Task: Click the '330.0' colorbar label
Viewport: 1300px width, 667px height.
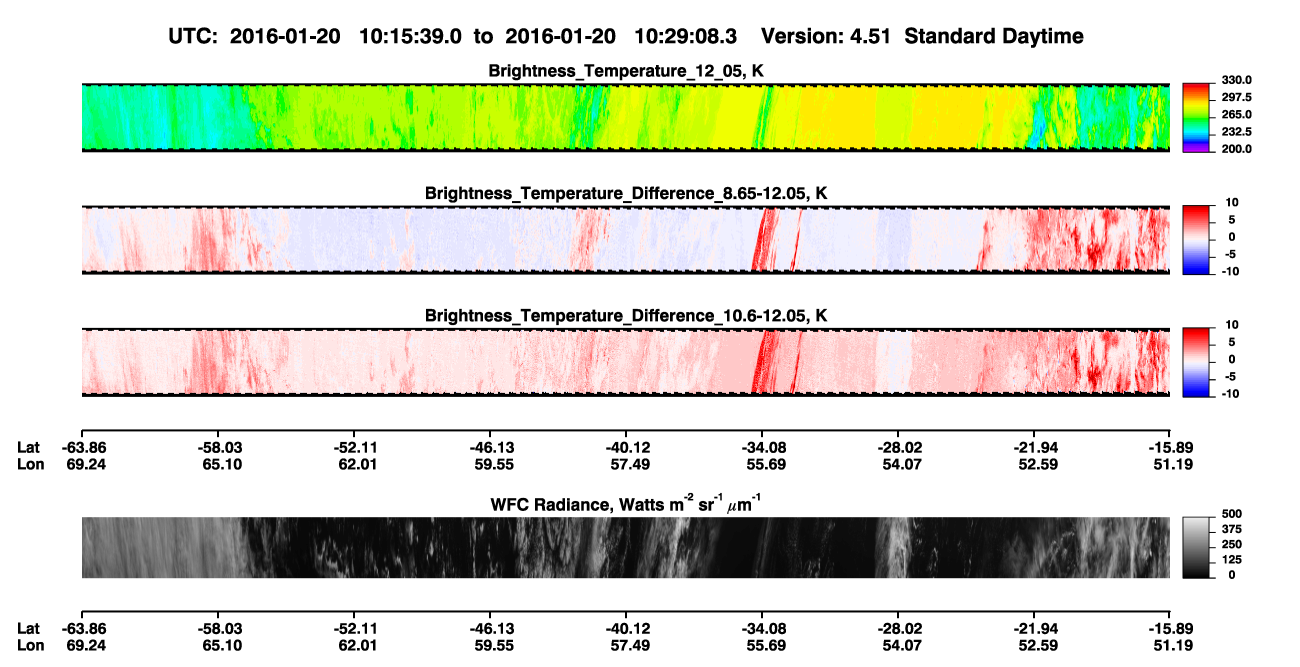Action: pyautogui.click(x=1237, y=80)
